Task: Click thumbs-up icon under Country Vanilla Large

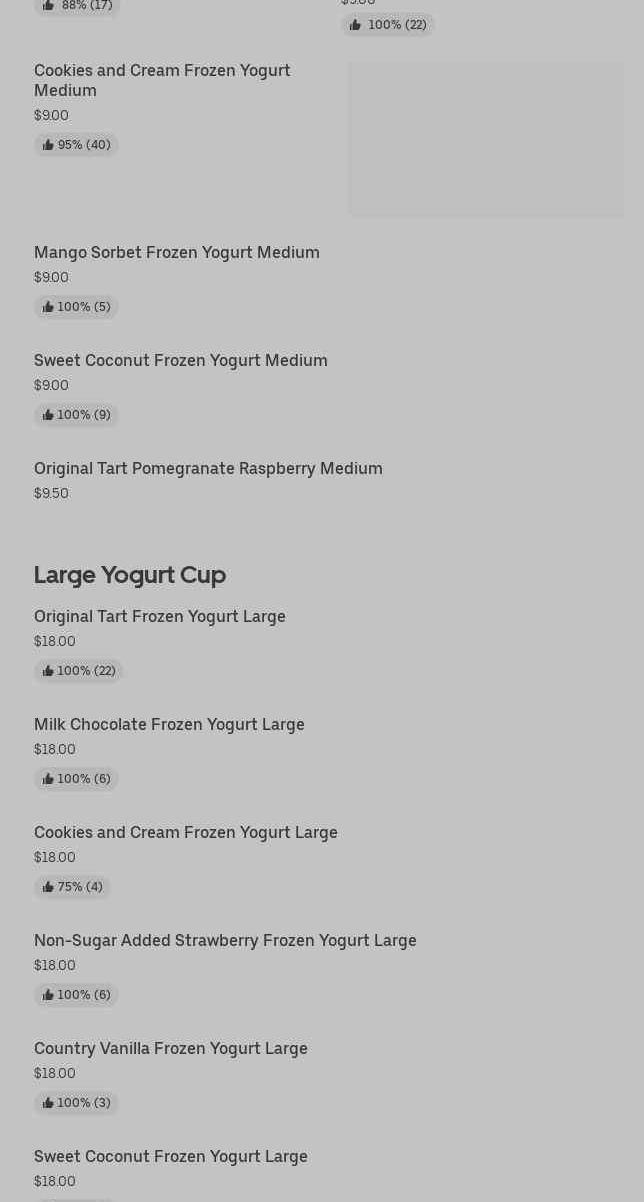Action: [x=48, y=1103]
